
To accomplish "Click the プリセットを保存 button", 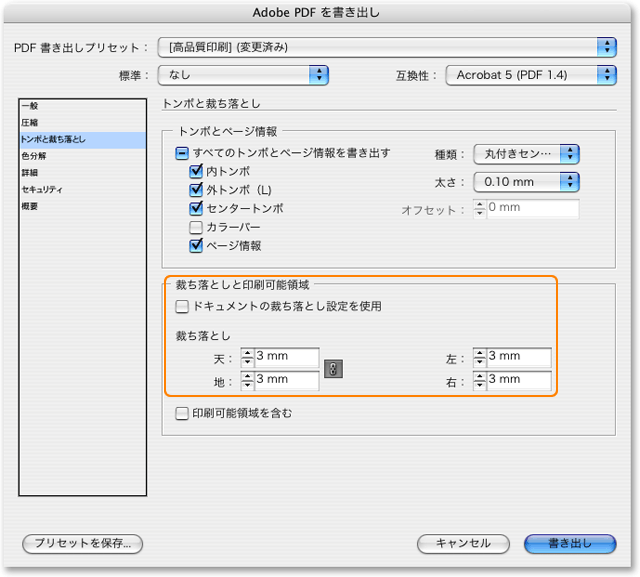I will (x=83, y=543).
